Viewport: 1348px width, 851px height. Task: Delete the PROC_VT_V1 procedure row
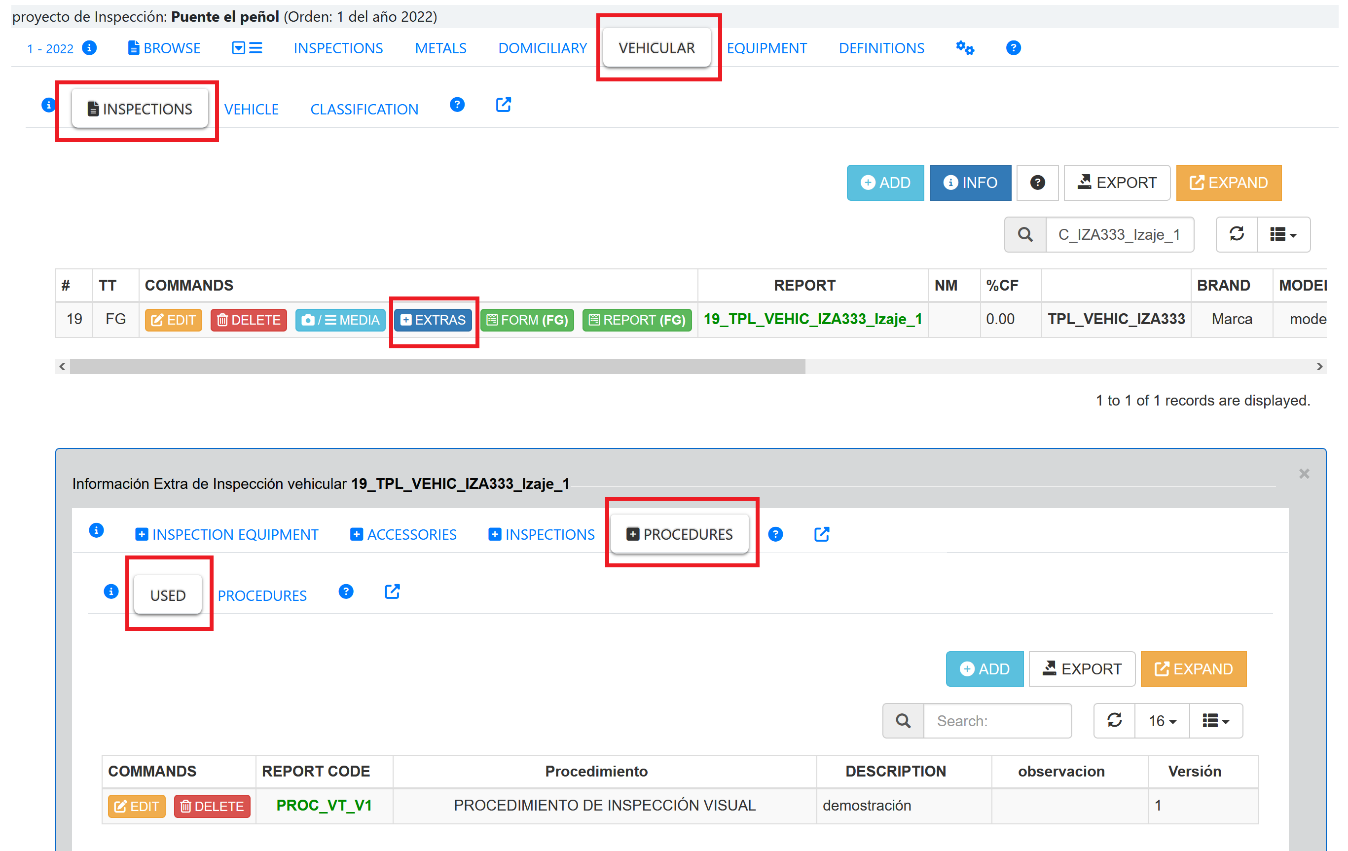click(x=212, y=806)
